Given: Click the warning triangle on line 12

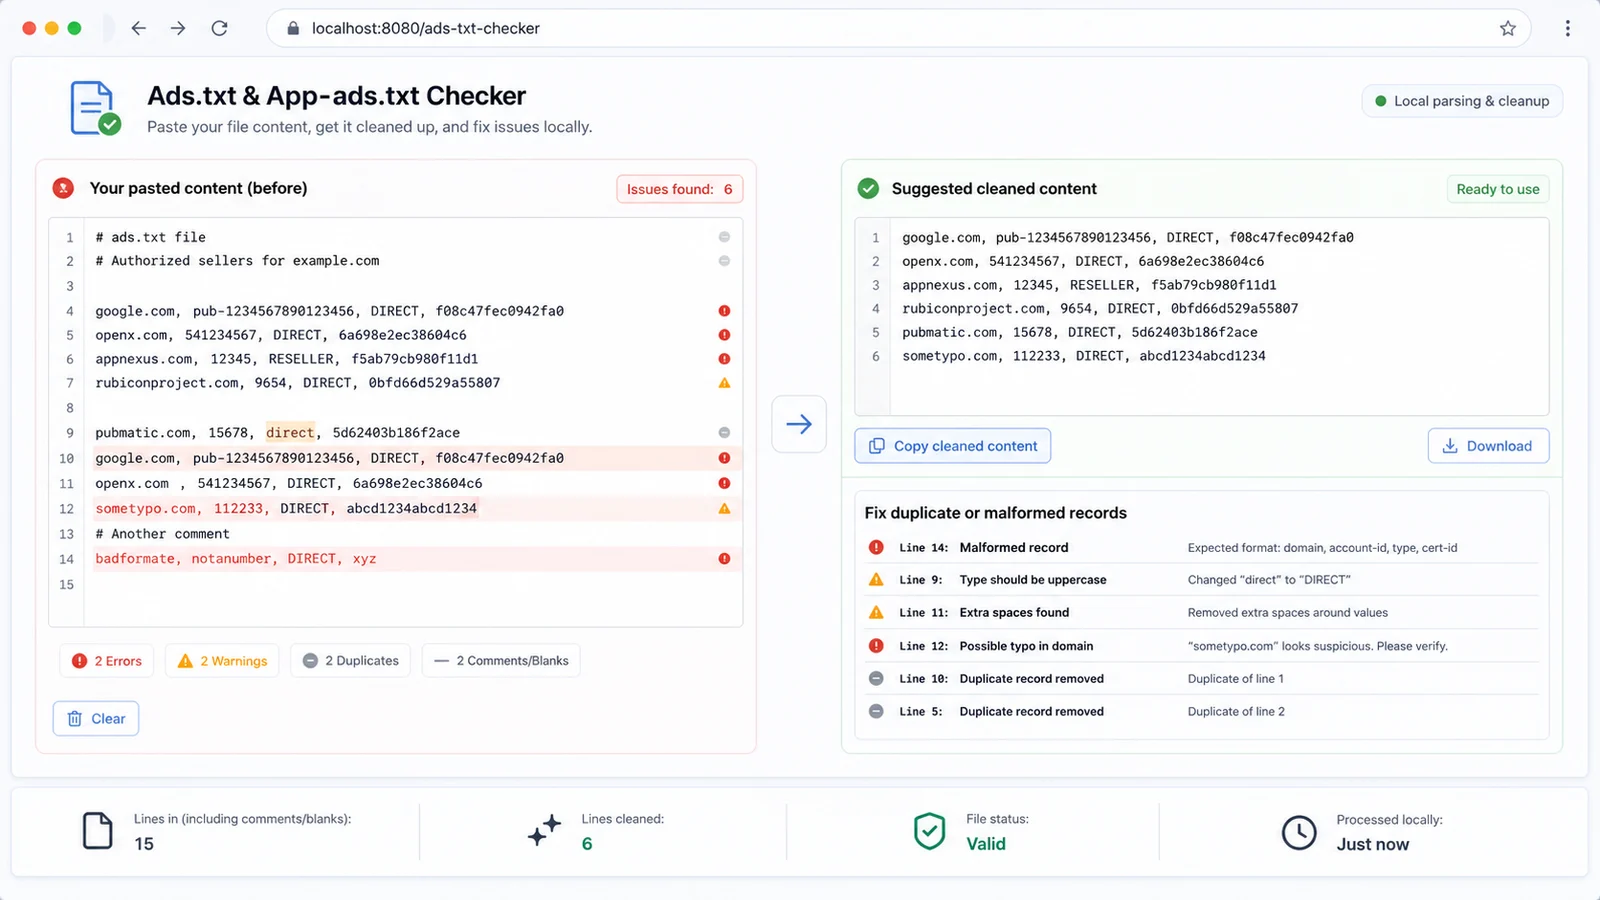Looking at the screenshot, I should [x=724, y=509].
